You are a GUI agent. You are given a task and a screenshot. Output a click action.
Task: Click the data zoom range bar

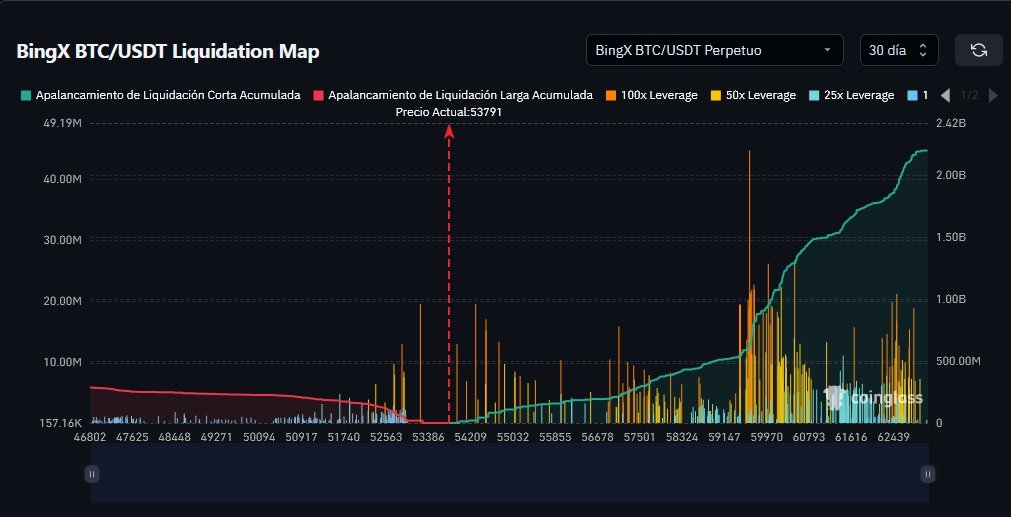[x=509, y=473]
